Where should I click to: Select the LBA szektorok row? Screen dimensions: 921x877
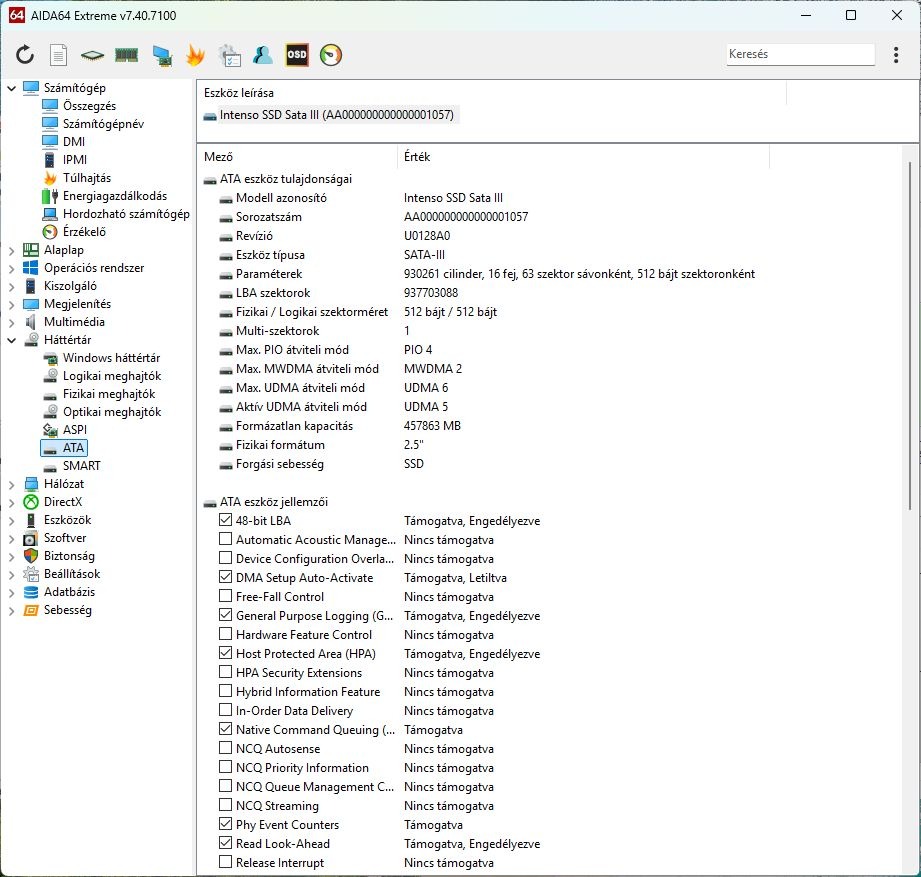tap(338, 293)
